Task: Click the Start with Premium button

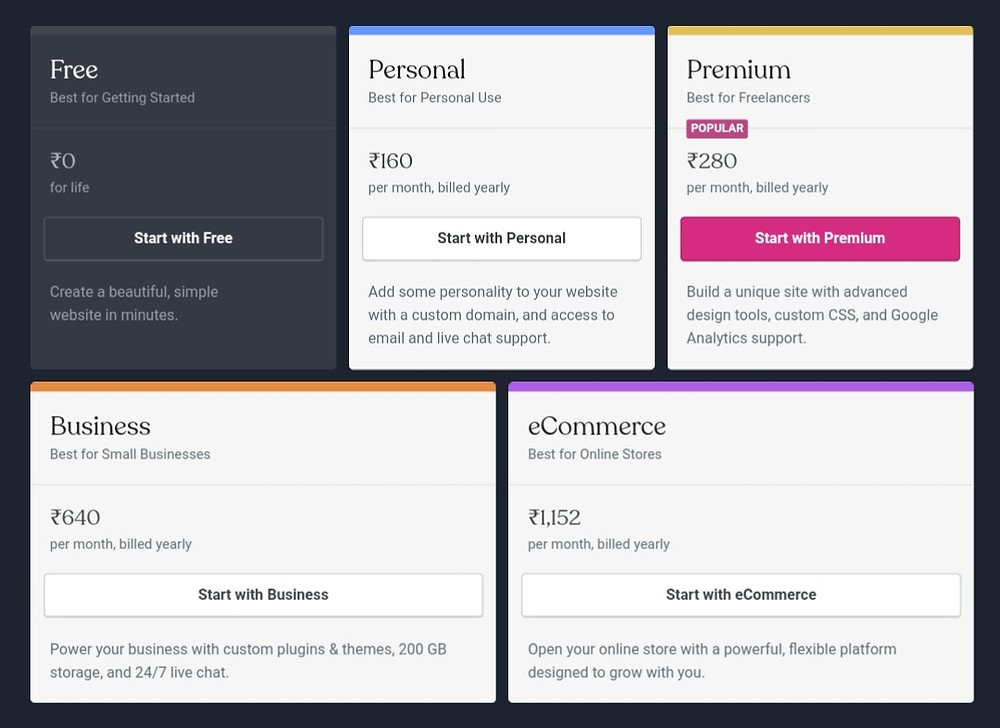Action: coord(819,238)
